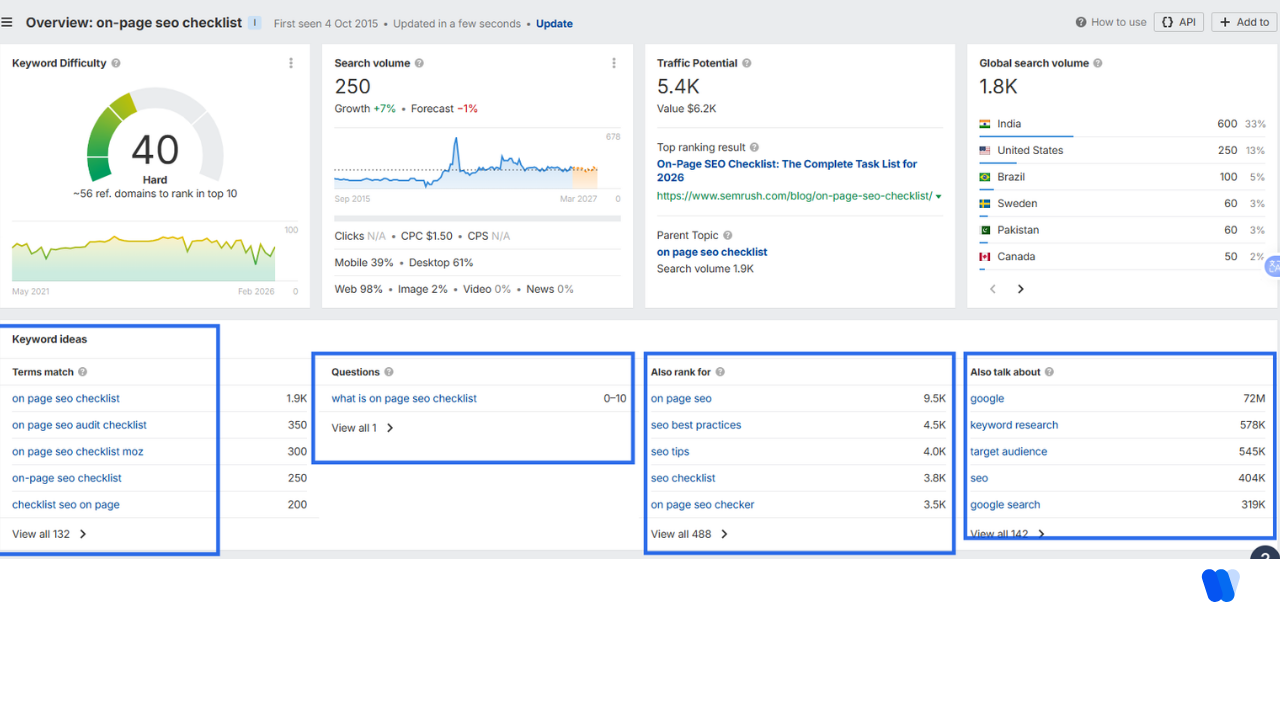
Task: Go to next page of countries list
Action: point(1020,289)
